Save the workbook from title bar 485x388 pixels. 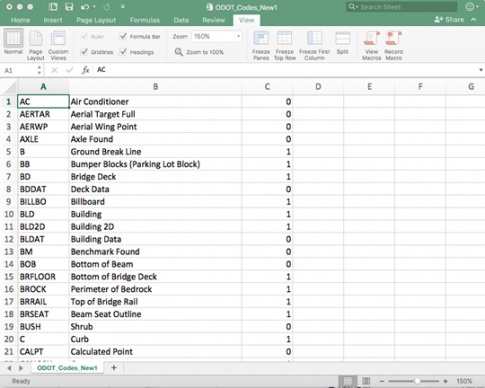(69, 7)
